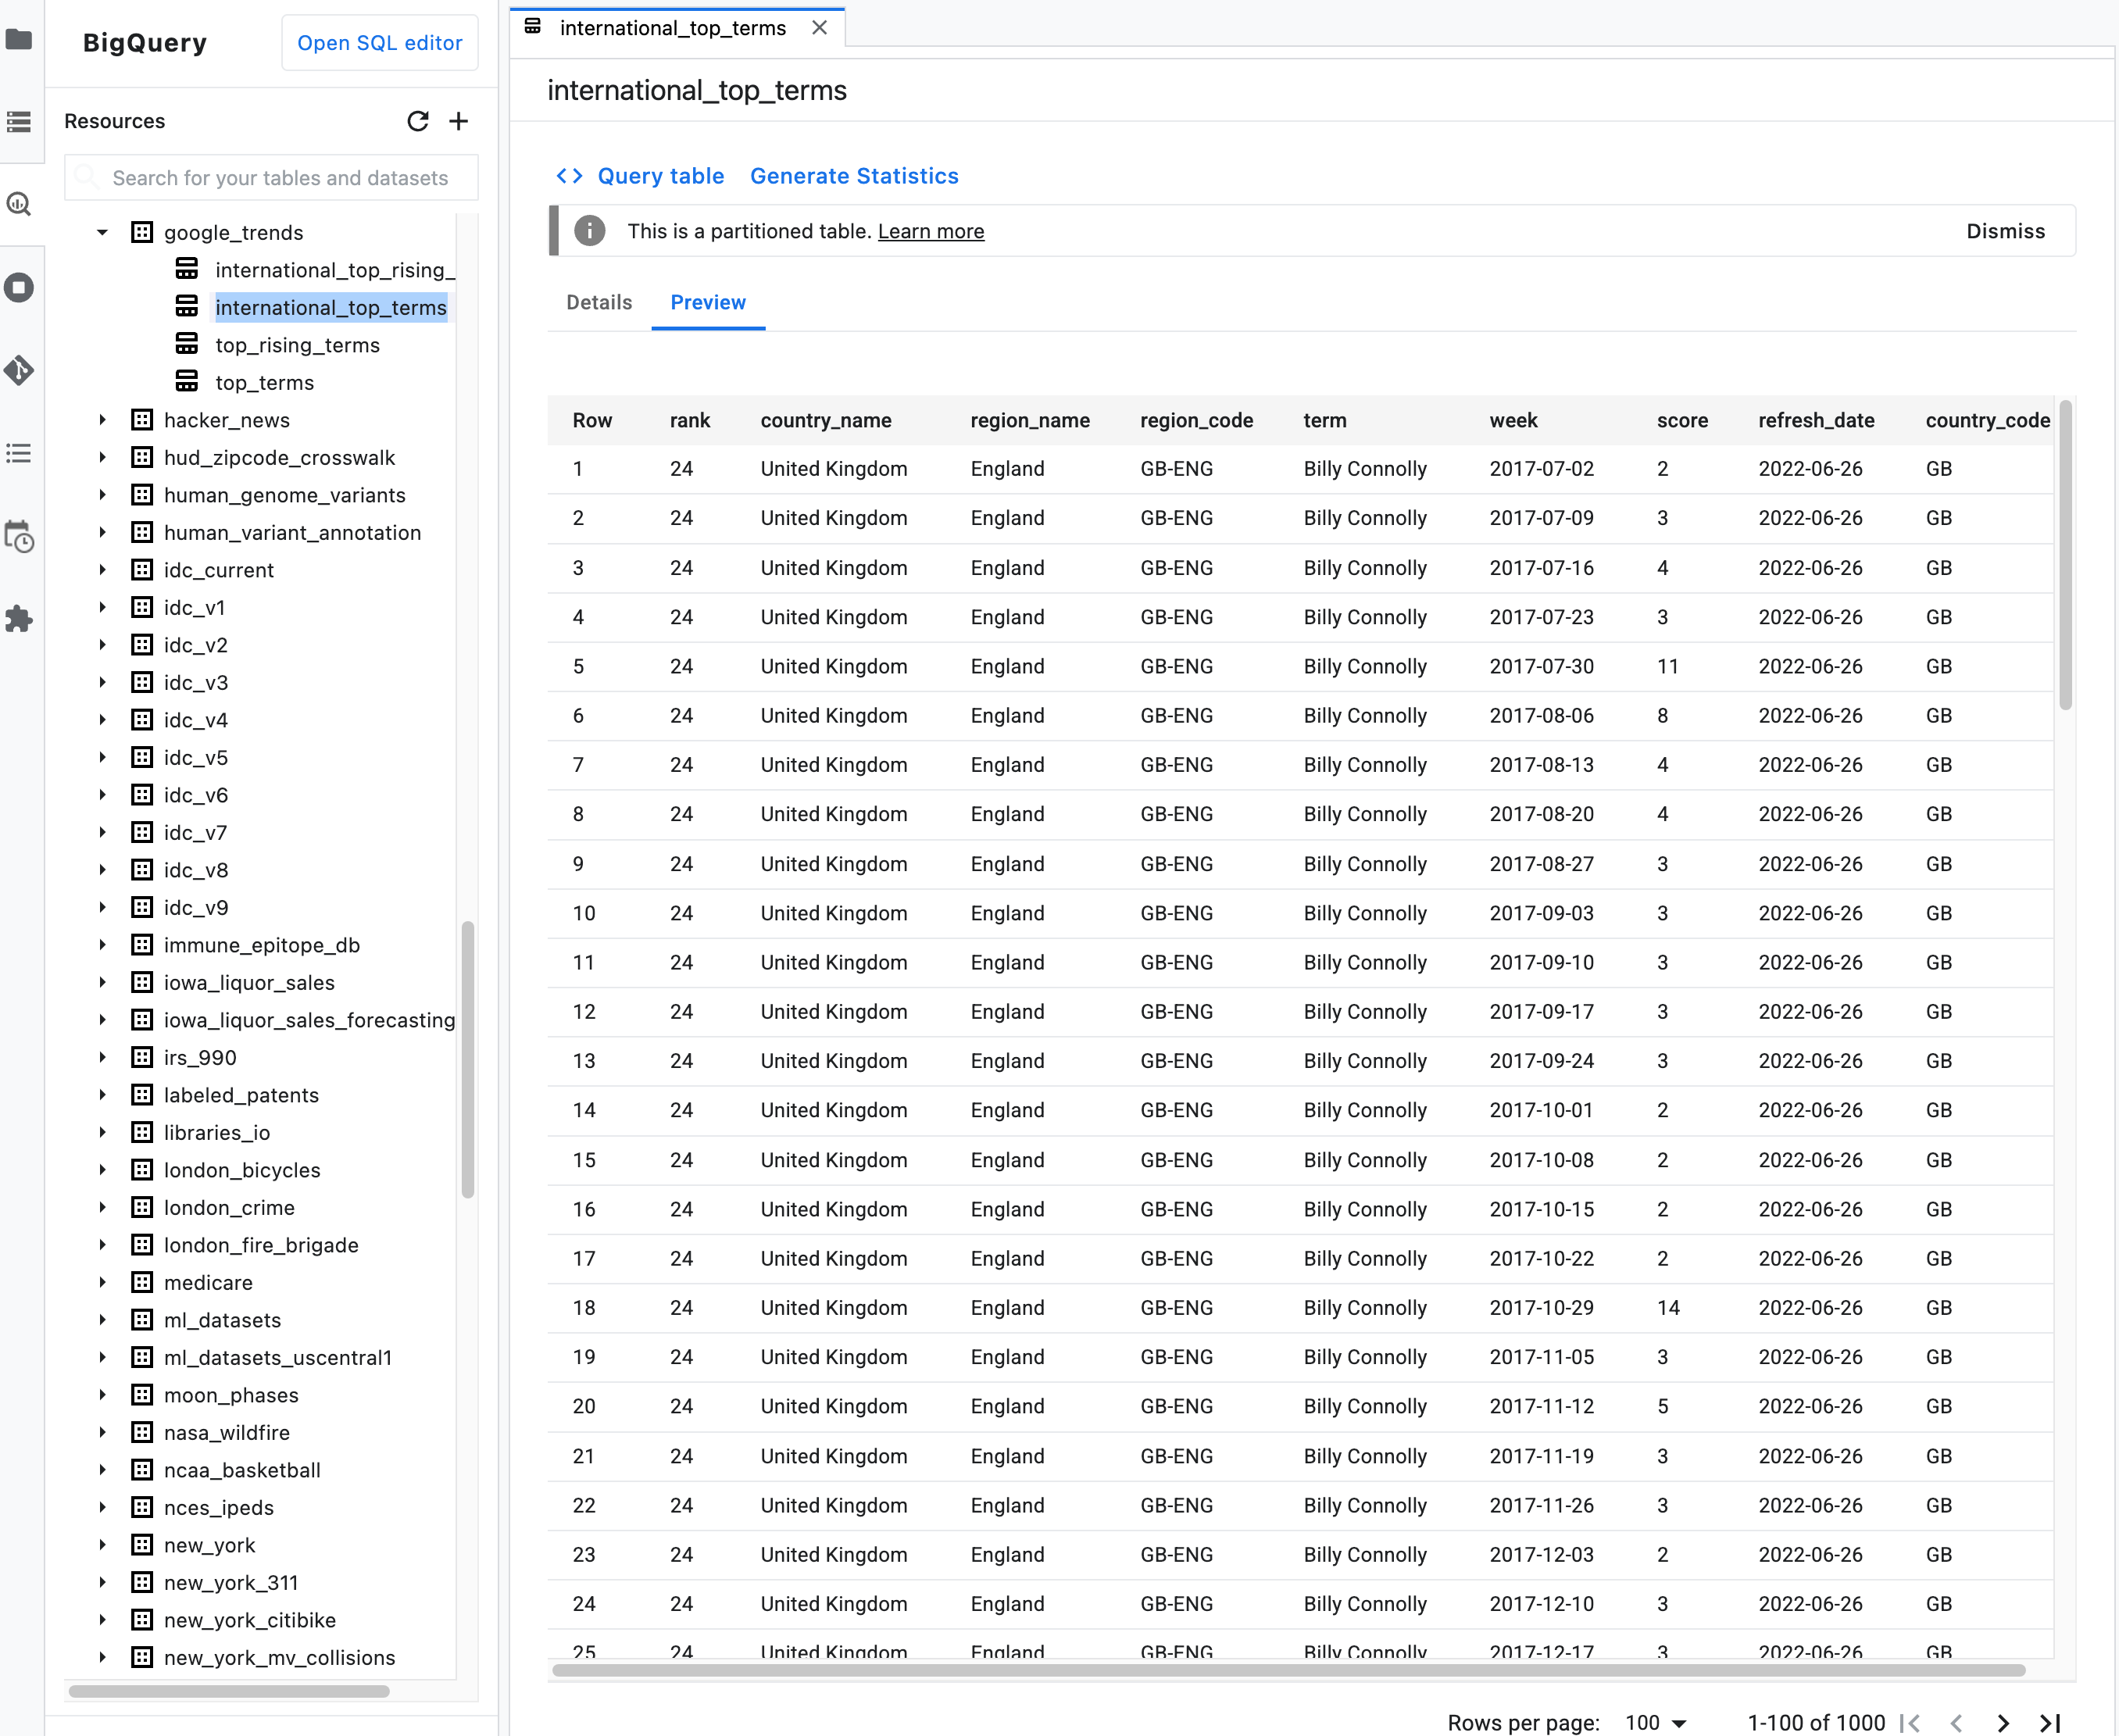Image resolution: width=2119 pixels, height=1736 pixels.
Task: Click the refresh datasets icon
Action: coord(417,120)
